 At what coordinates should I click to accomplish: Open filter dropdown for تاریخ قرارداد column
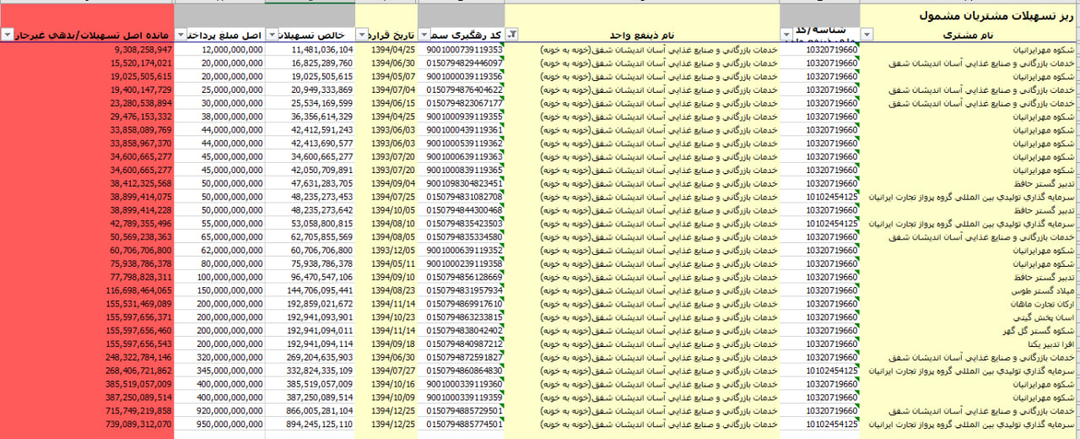tap(362, 34)
